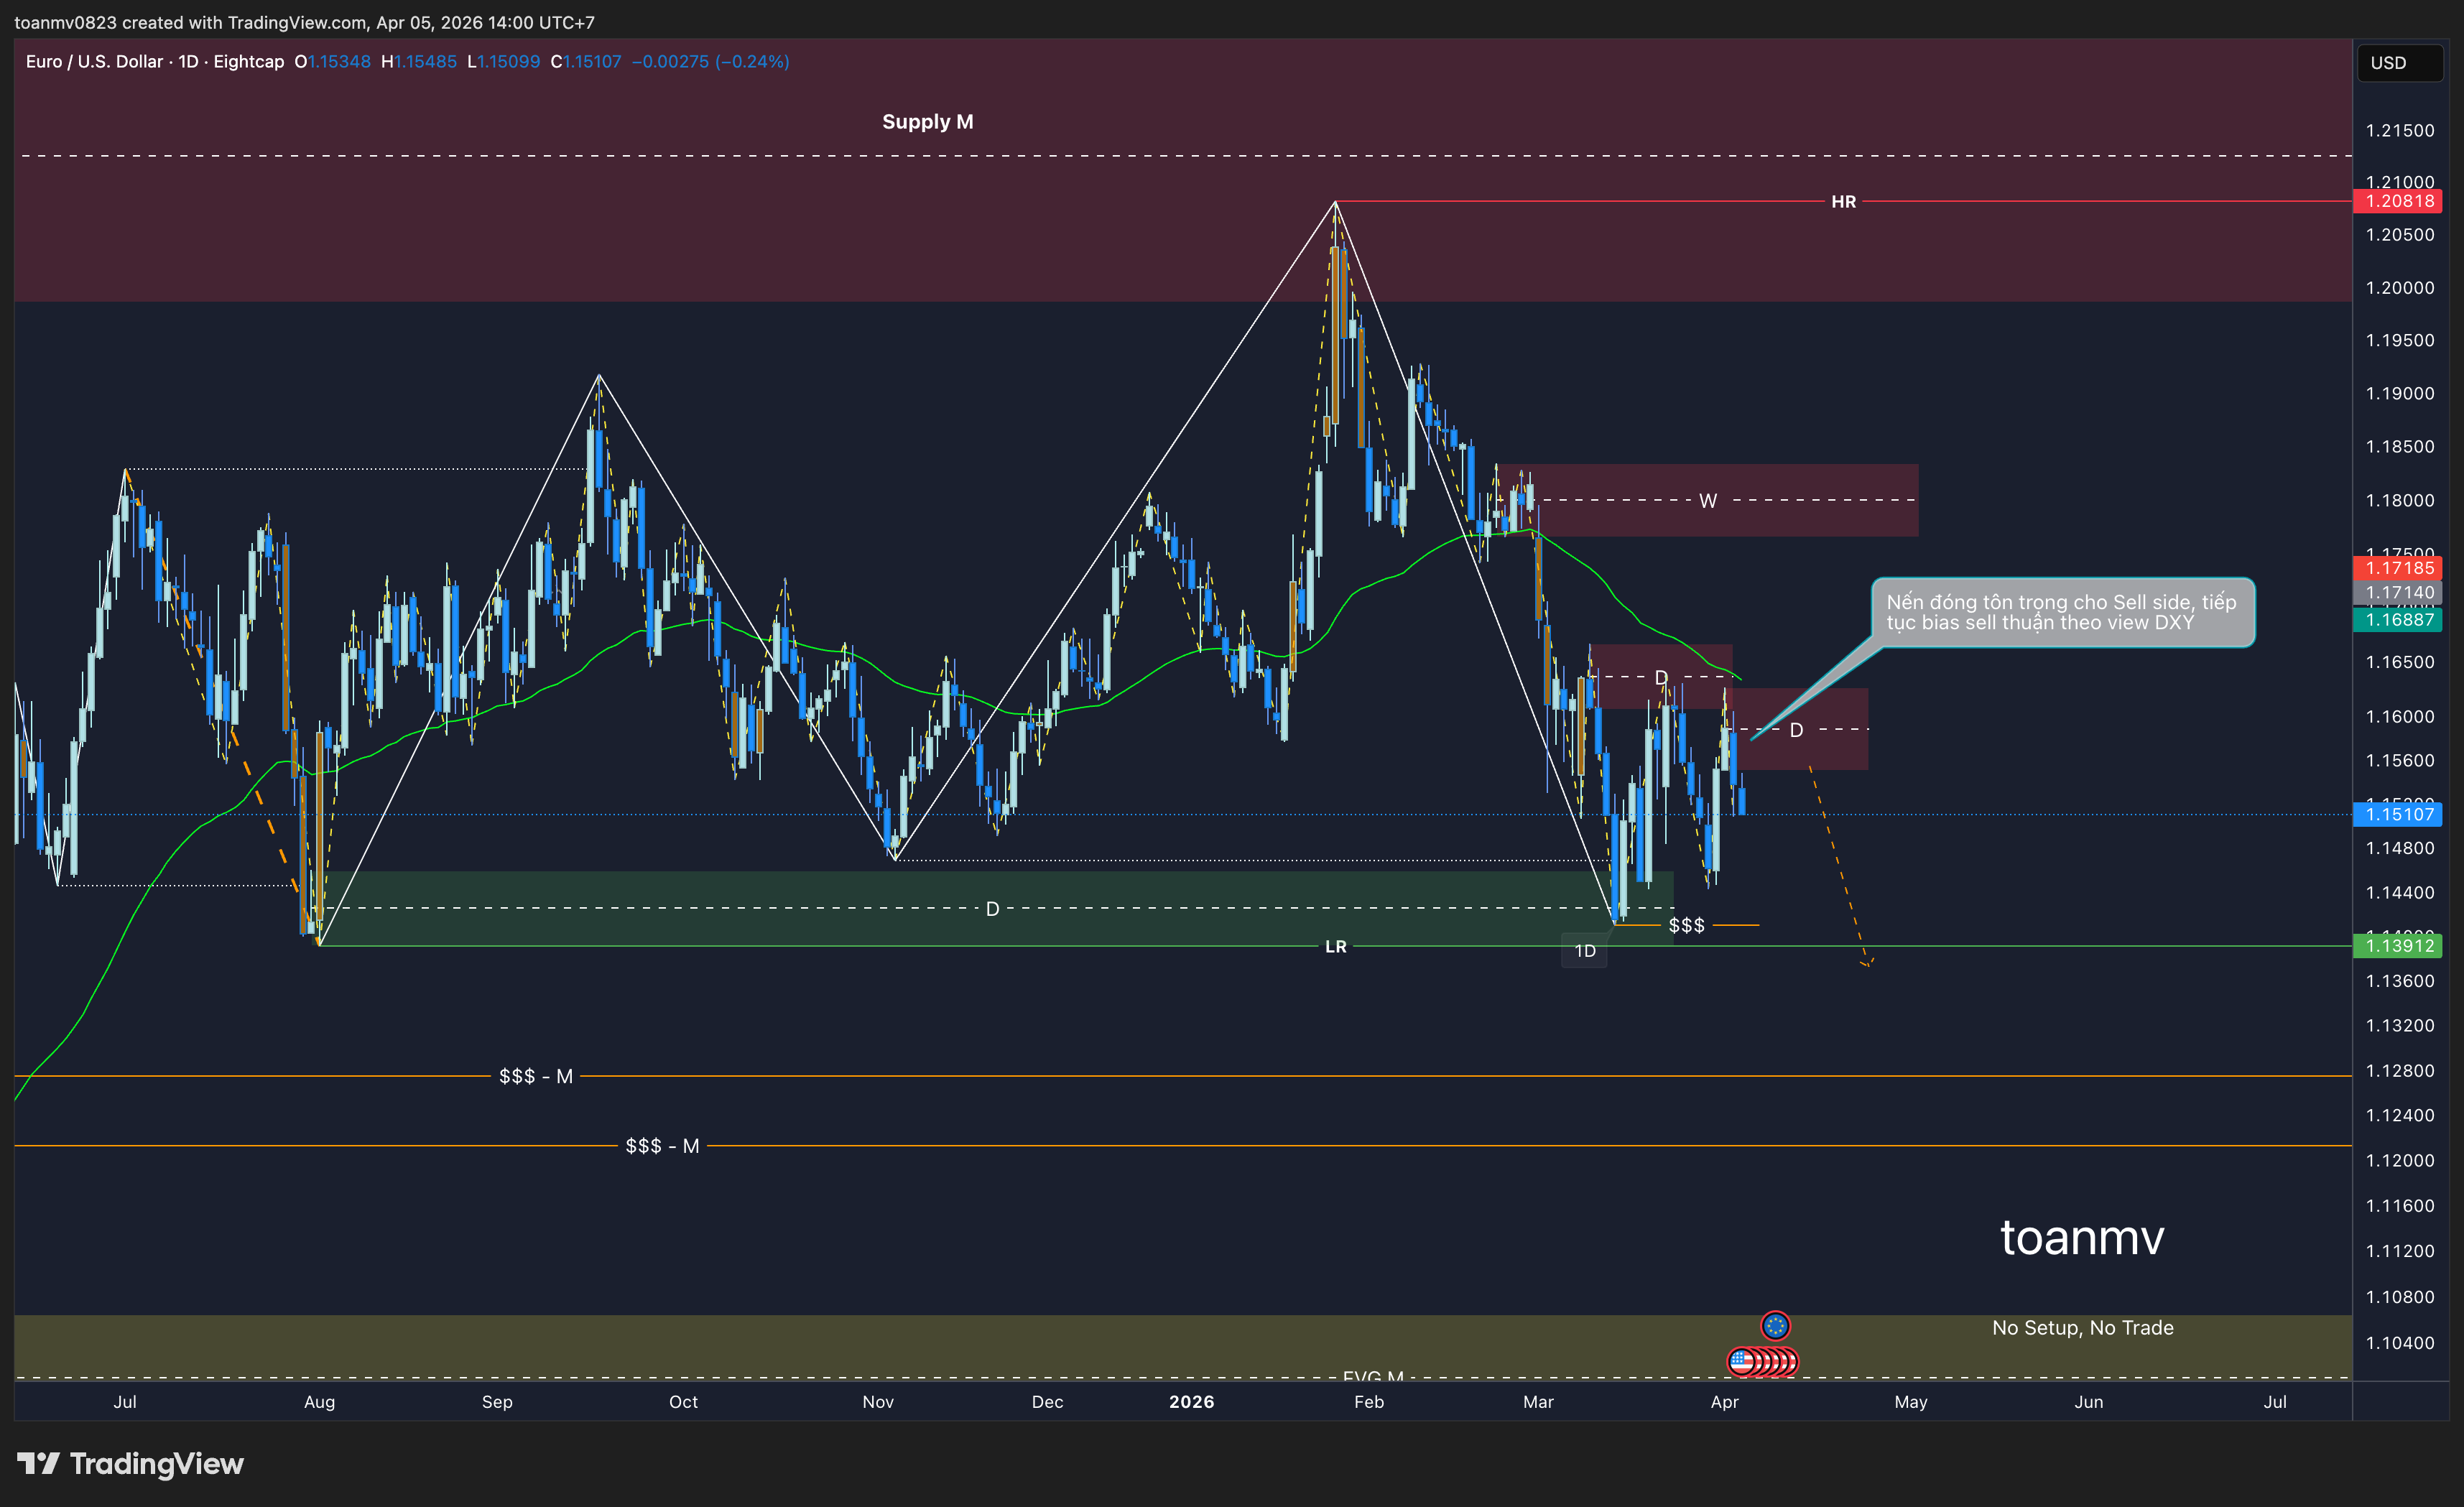Image resolution: width=2464 pixels, height=1507 pixels.
Task: Click the green 1.13912 price label
Action: pyautogui.click(x=2398, y=945)
